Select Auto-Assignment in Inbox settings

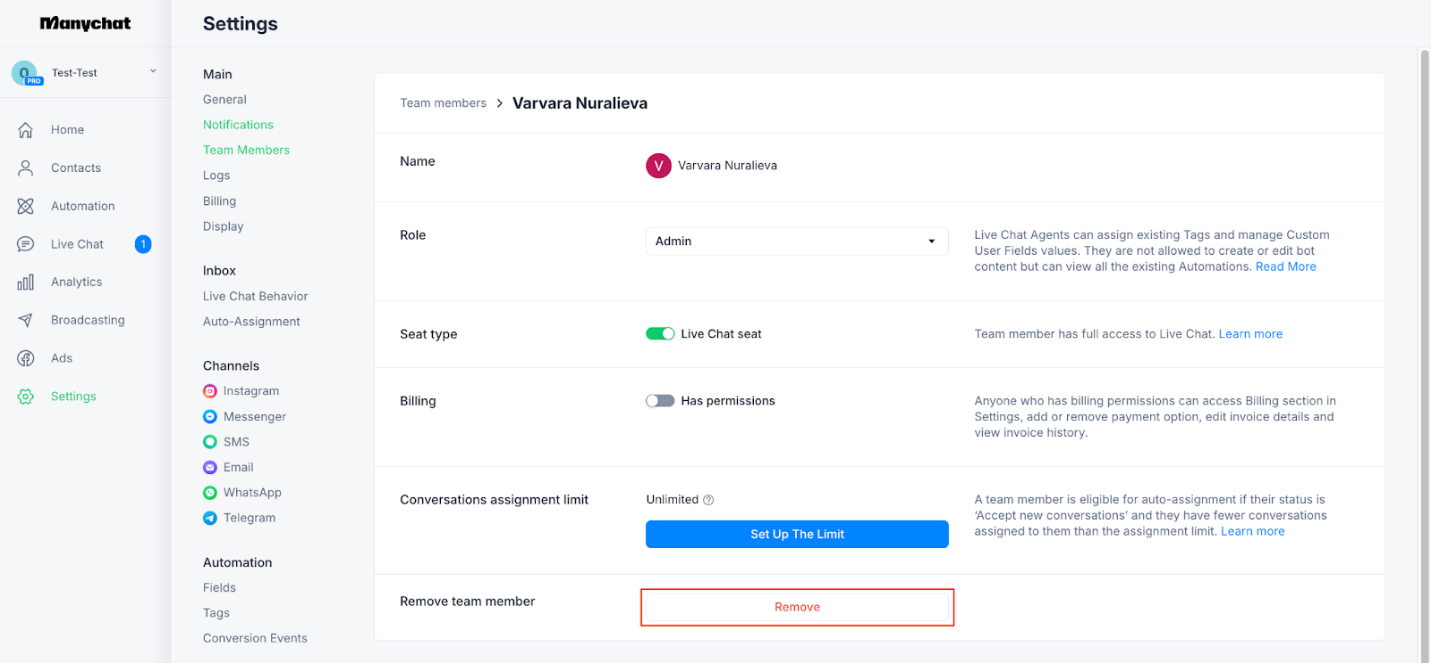pyautogui.click(x=251, y=322)
